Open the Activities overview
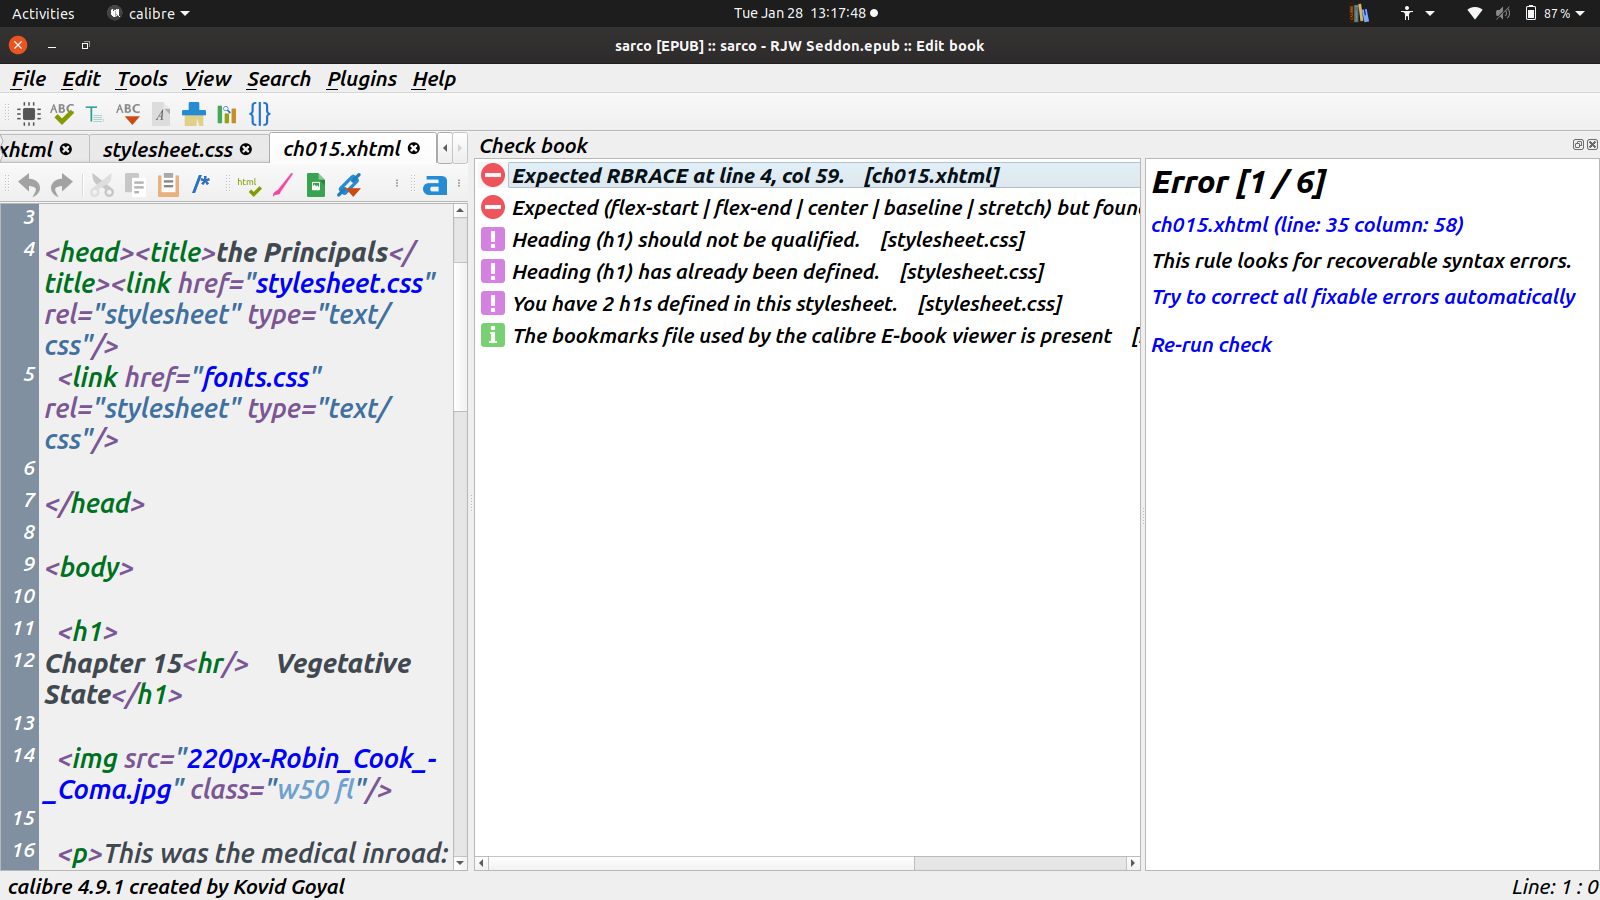This screenshot has width=1600, height=900. pos(43,13)
